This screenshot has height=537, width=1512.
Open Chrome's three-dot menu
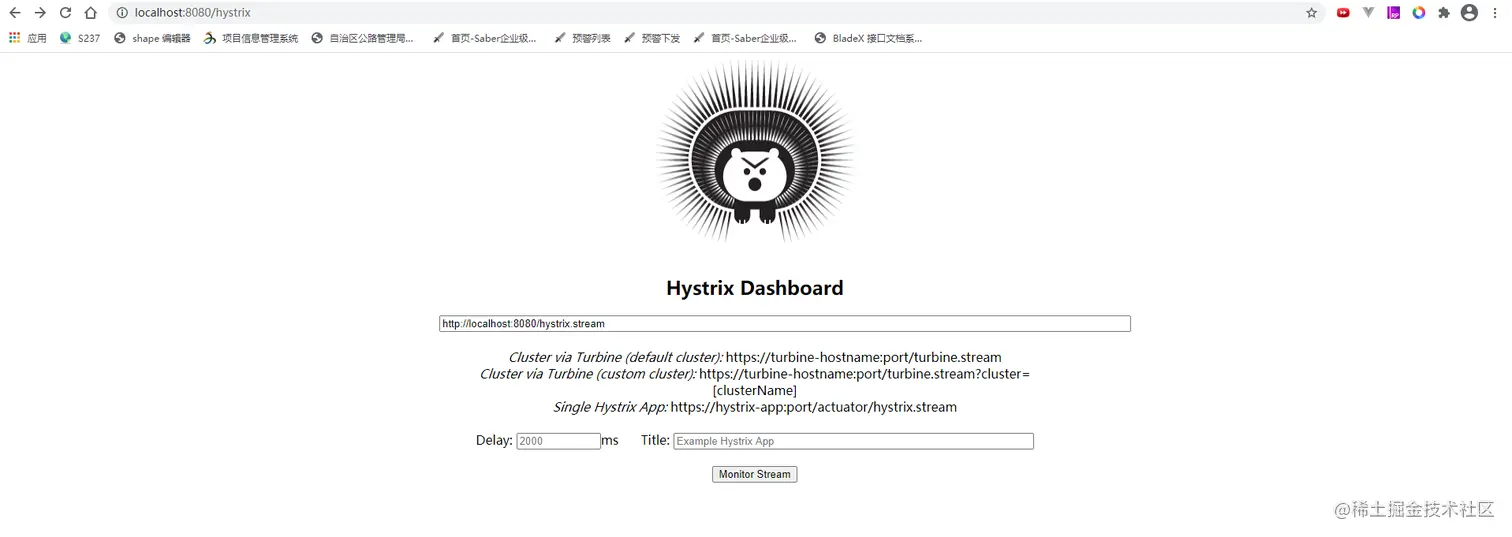pyautogui.click(x=1495, y=13)
